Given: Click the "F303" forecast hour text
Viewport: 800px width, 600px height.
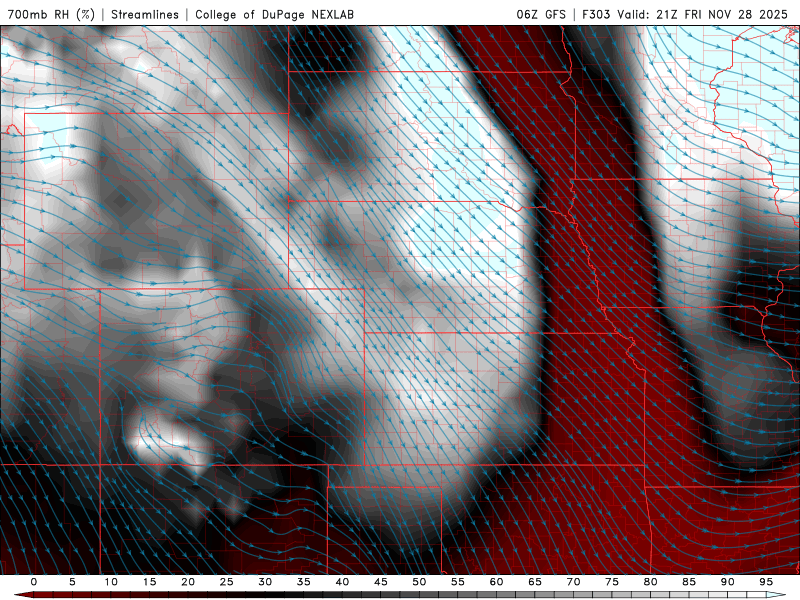Looking at the screenshot, I should coord(596,14).
